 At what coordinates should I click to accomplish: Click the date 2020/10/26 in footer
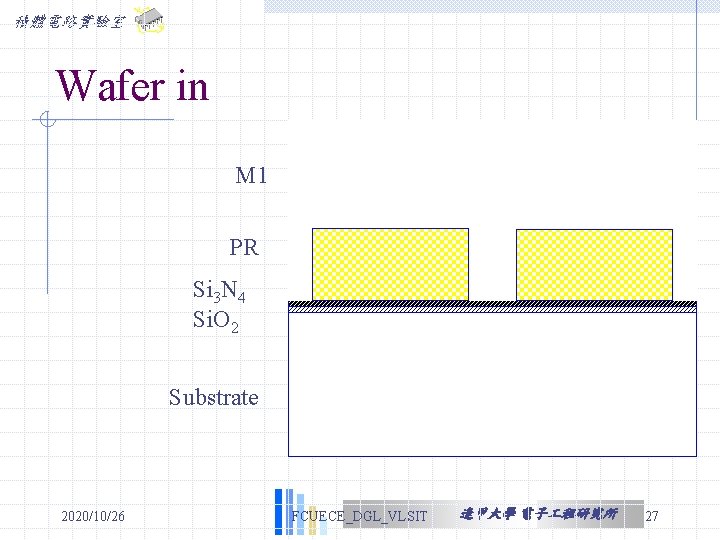point(93,516)
